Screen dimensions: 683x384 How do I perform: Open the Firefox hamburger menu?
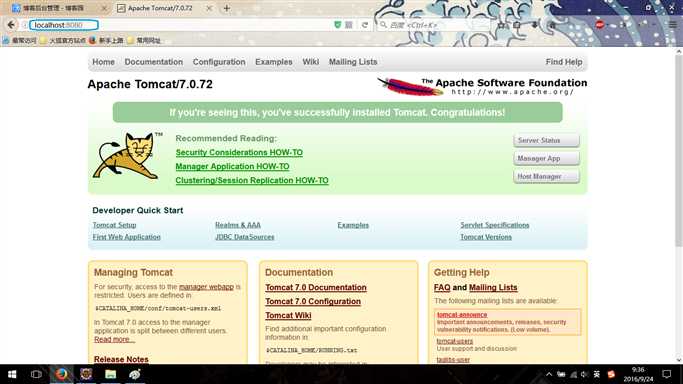(673, 25)
